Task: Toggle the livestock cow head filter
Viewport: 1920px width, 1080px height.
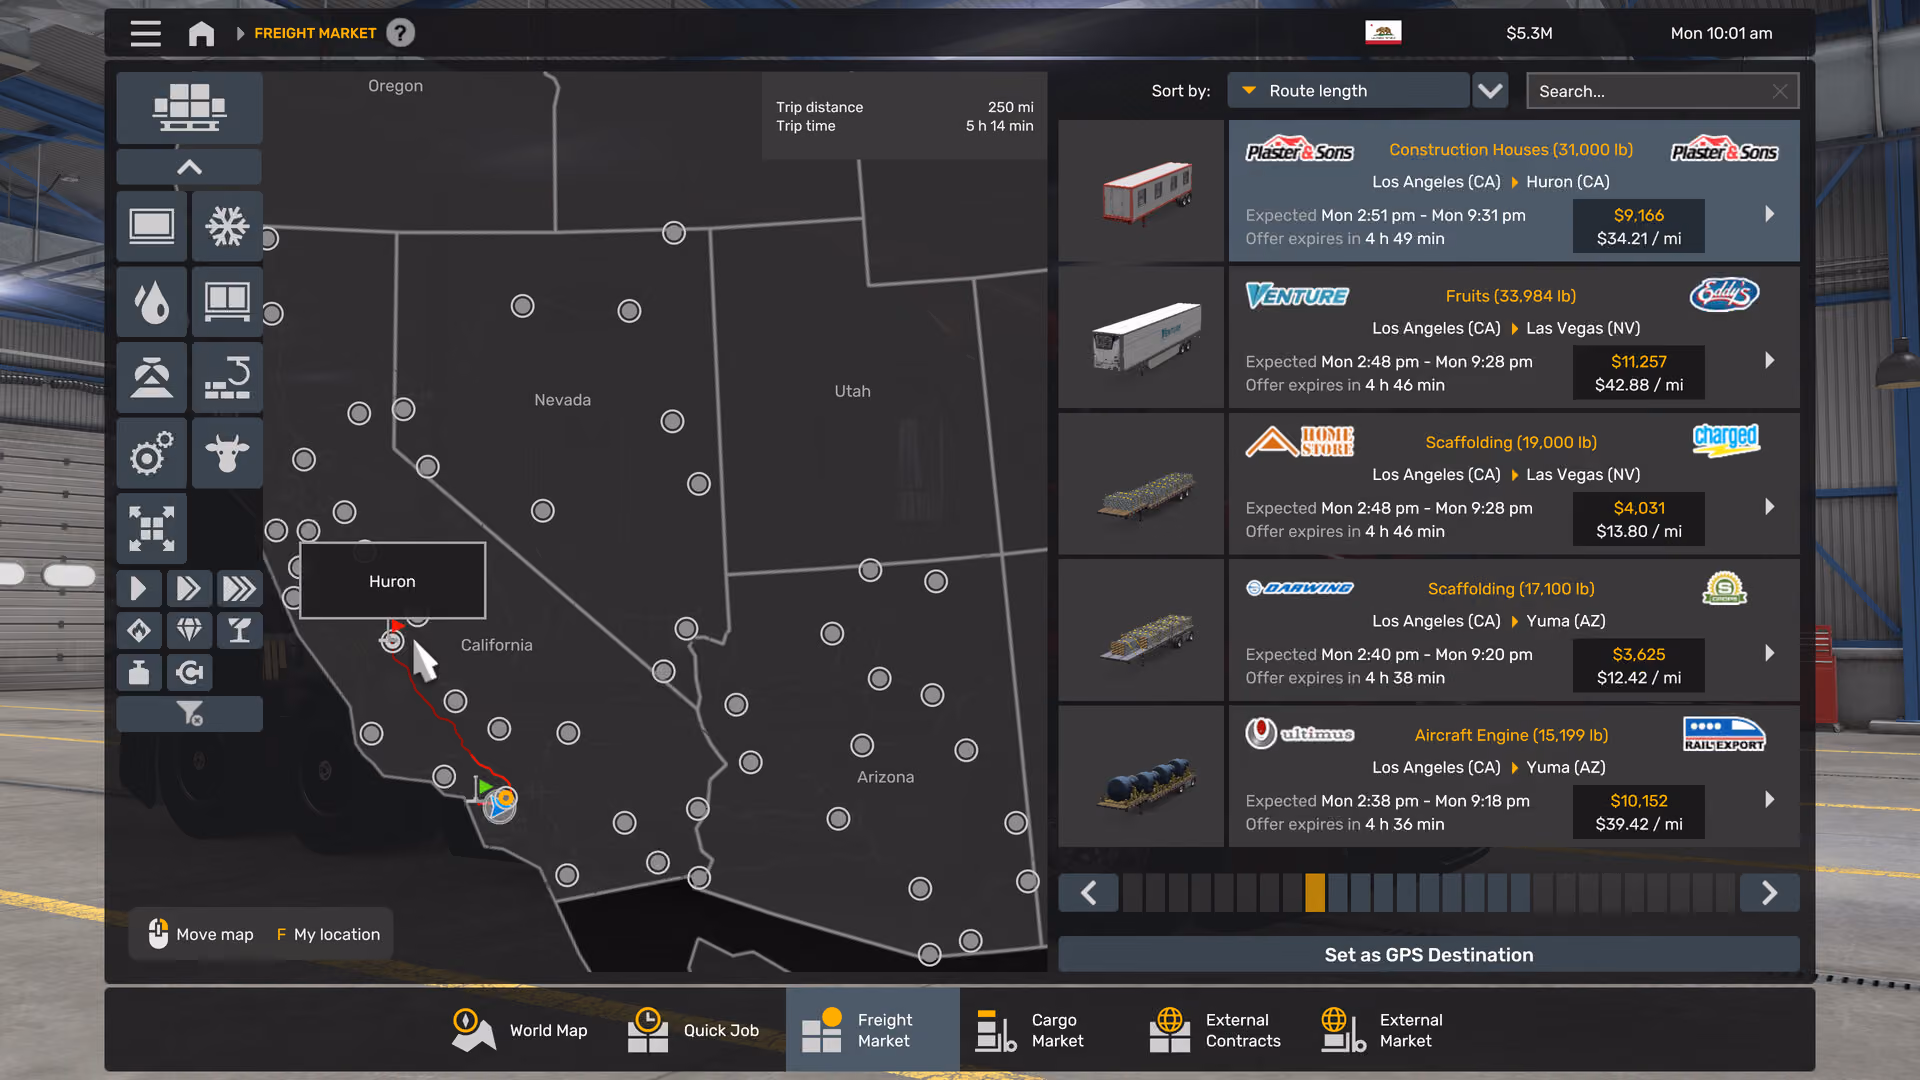Action: pos(227,454)
